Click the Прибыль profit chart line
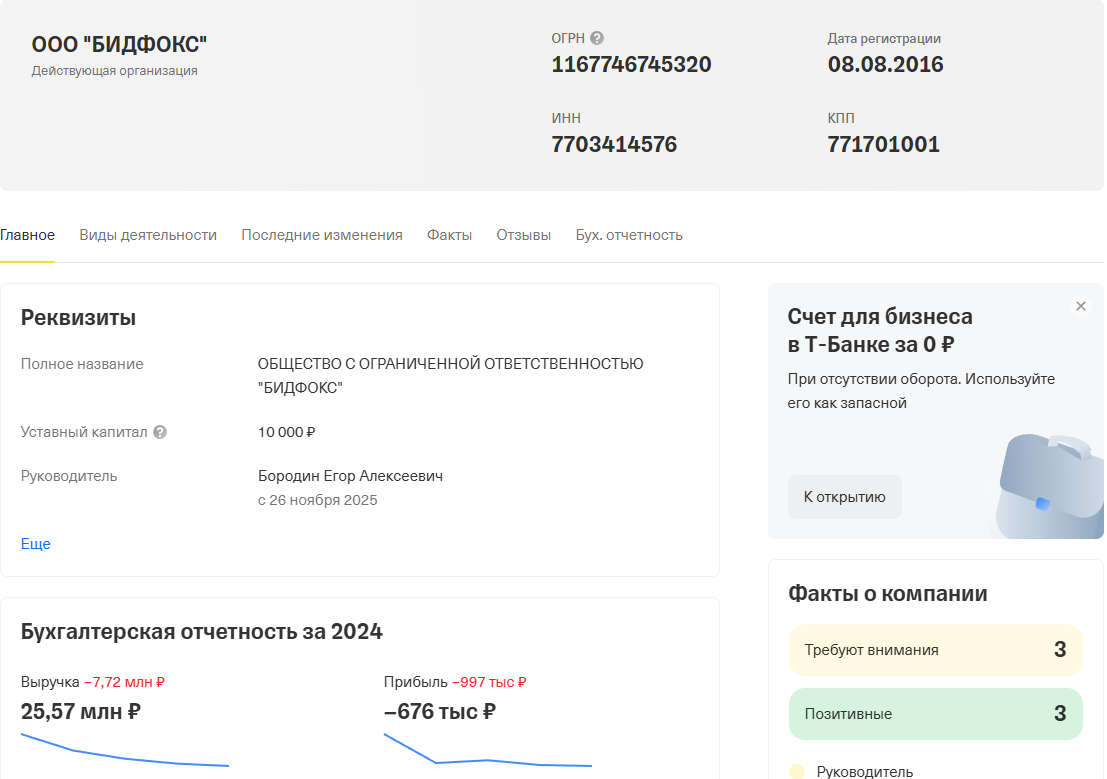The height and width of the screenshot is (779, 1107). click(487, 760)
